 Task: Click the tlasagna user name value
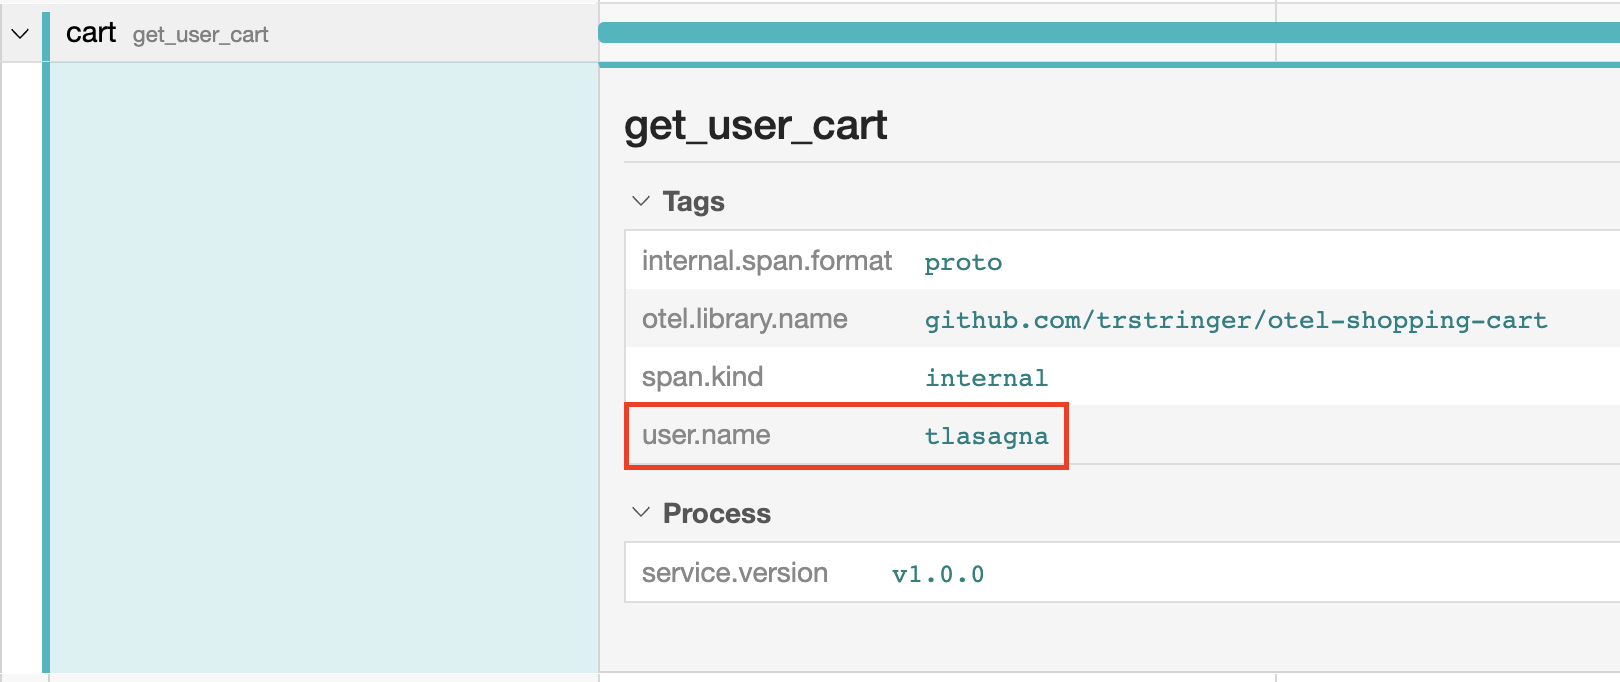click(985, 436)
